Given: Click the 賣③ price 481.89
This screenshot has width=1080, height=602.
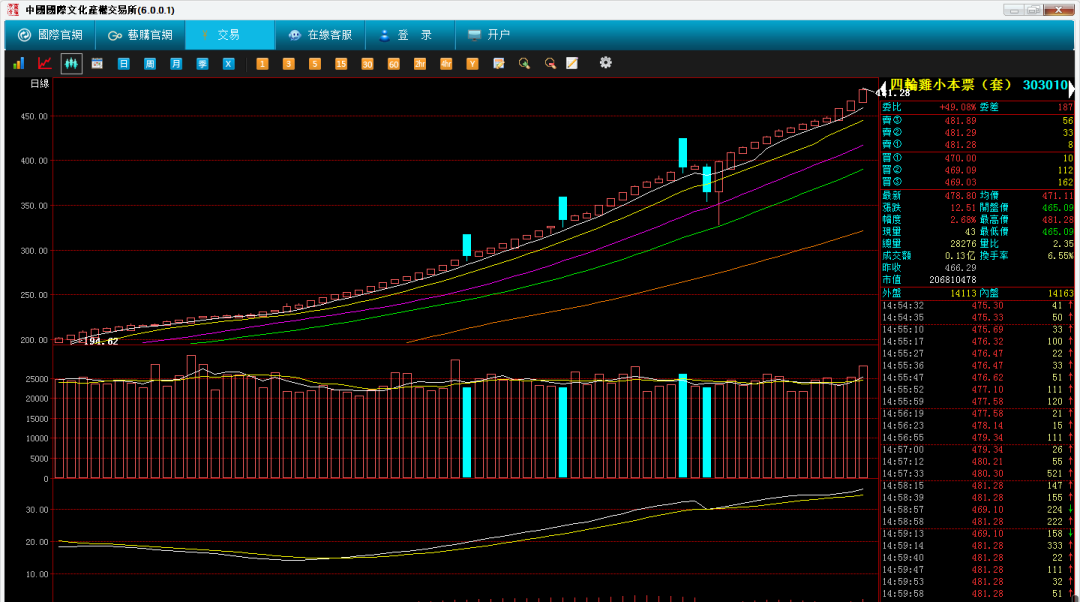Looking at the screenshot, I should [960, 121].
